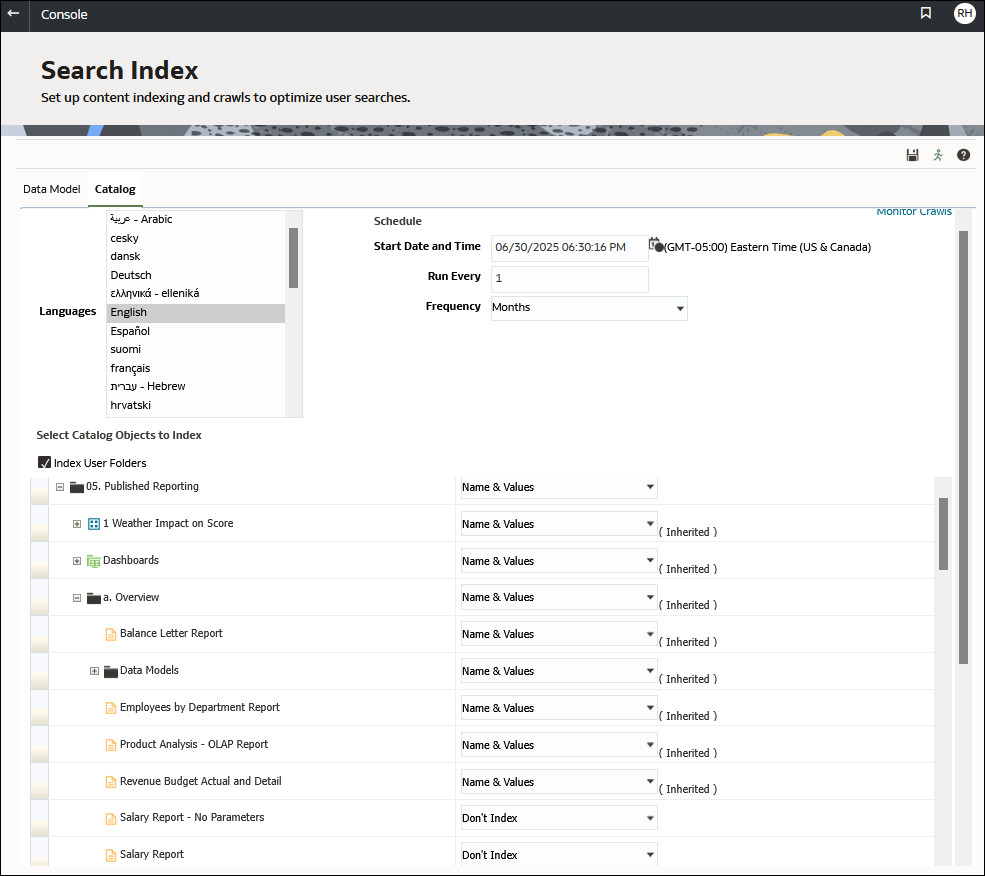
Task: Click the folder icon for 05. Published Reporting
Action: 77,487
